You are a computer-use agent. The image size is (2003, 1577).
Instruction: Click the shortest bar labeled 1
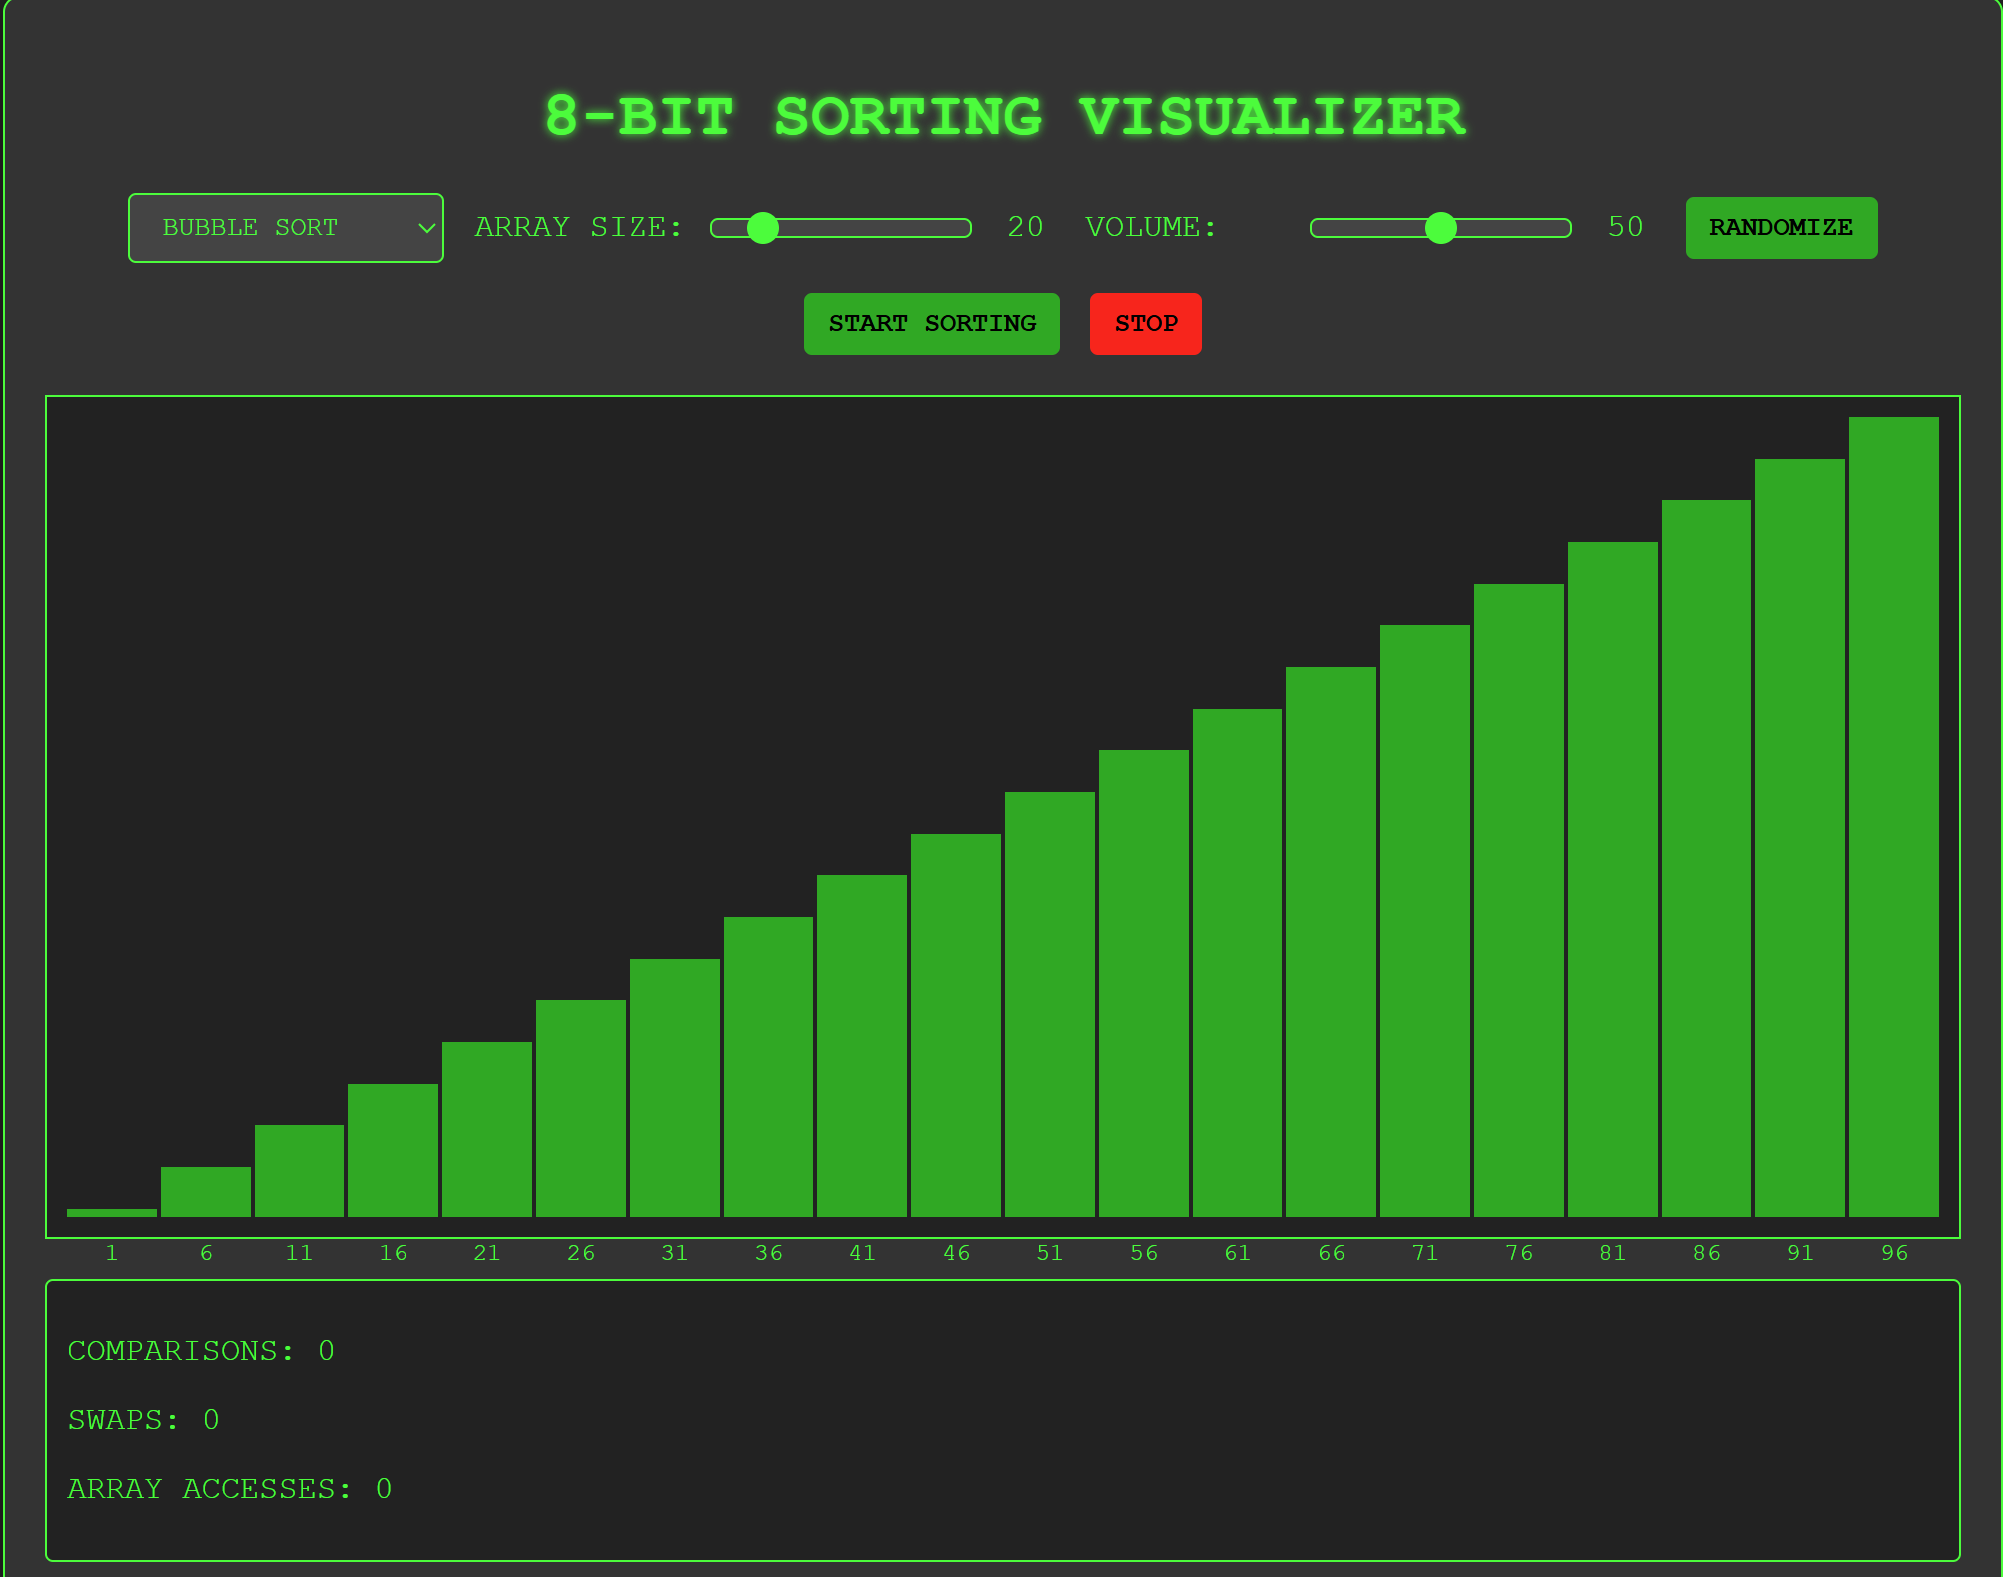pyautogui.click(x=112, y=1212)
